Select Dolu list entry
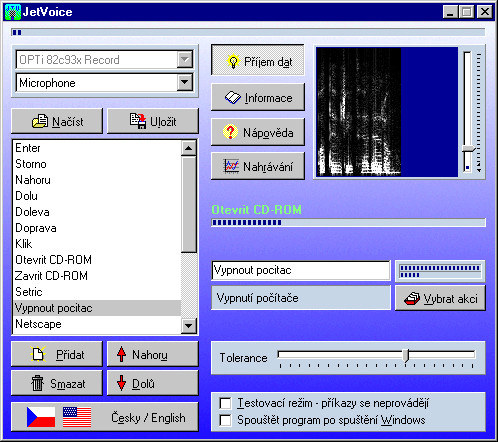This screenshot has height=442, width=498. (97, 196)
